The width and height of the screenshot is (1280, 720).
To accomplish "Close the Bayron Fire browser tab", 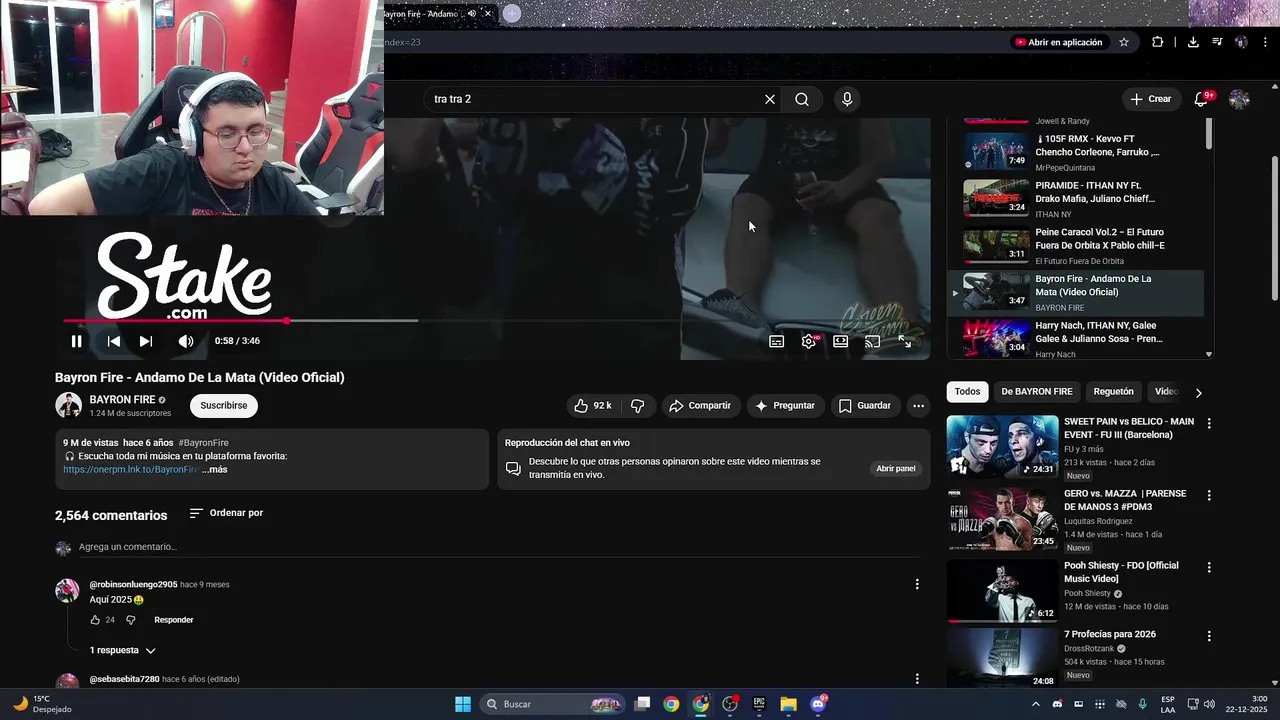I will click(x=488, y=14).
